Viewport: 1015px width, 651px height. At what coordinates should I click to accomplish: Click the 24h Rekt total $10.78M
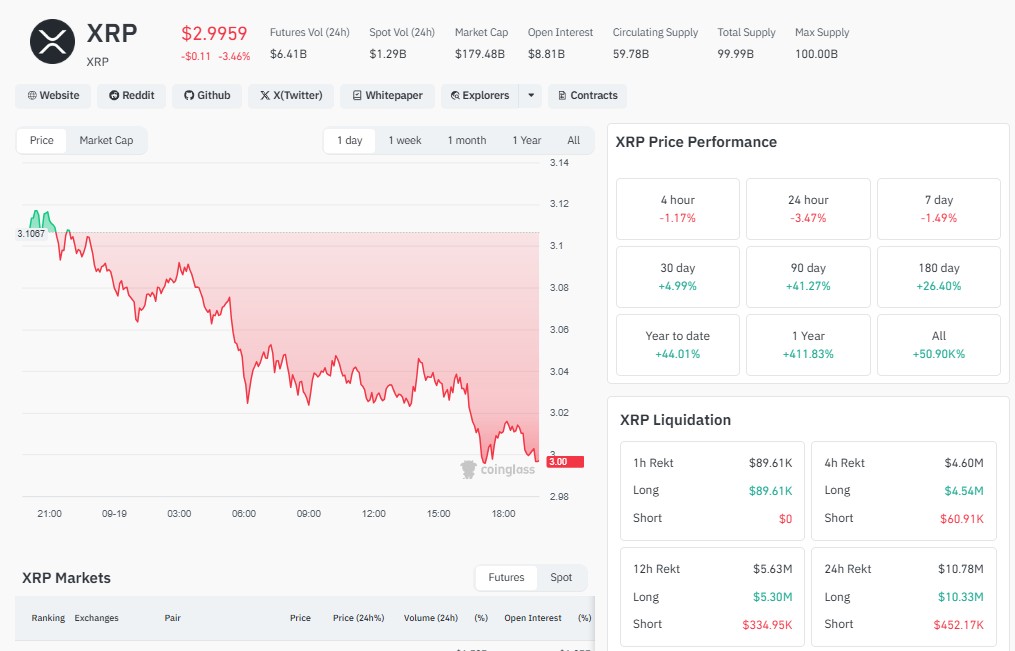[x=961, y=569]
